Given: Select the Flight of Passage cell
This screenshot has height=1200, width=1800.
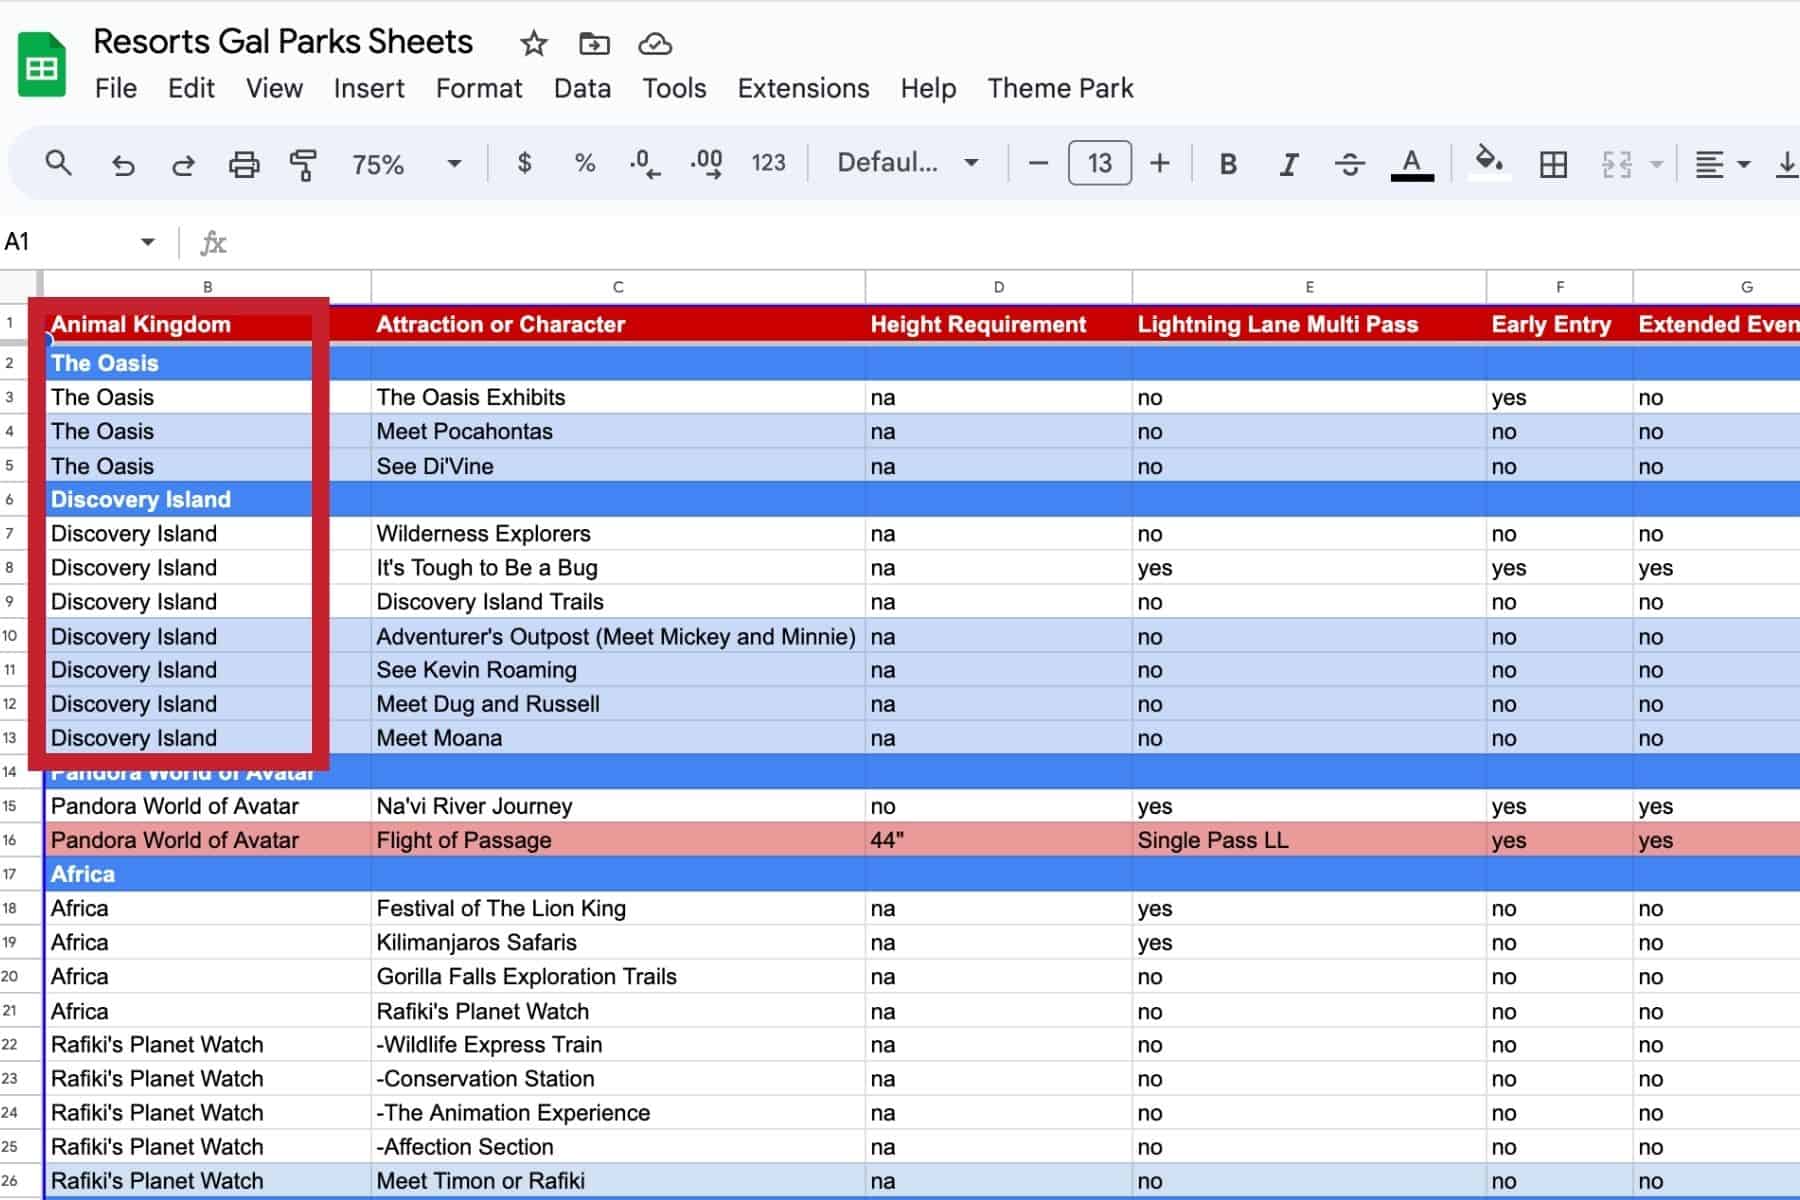Looking at the screenshot, I should pyautogui.click(x=618, y=840).
